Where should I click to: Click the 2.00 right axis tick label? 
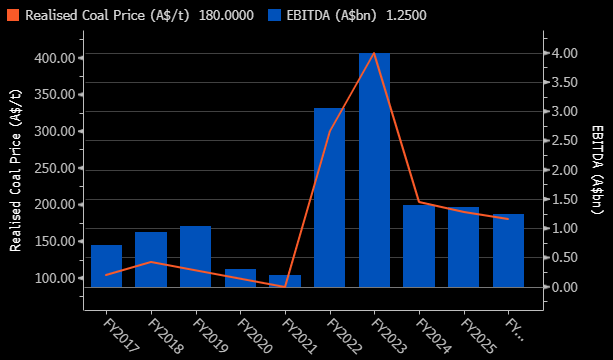564,170
